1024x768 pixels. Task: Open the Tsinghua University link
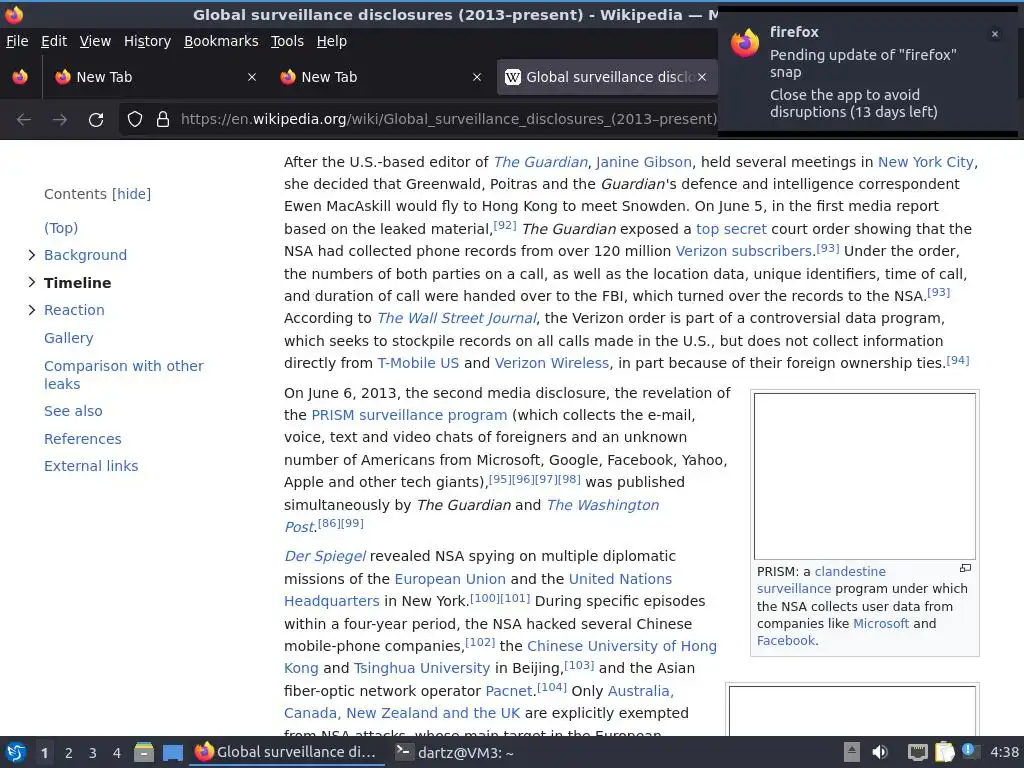(422, 668)
